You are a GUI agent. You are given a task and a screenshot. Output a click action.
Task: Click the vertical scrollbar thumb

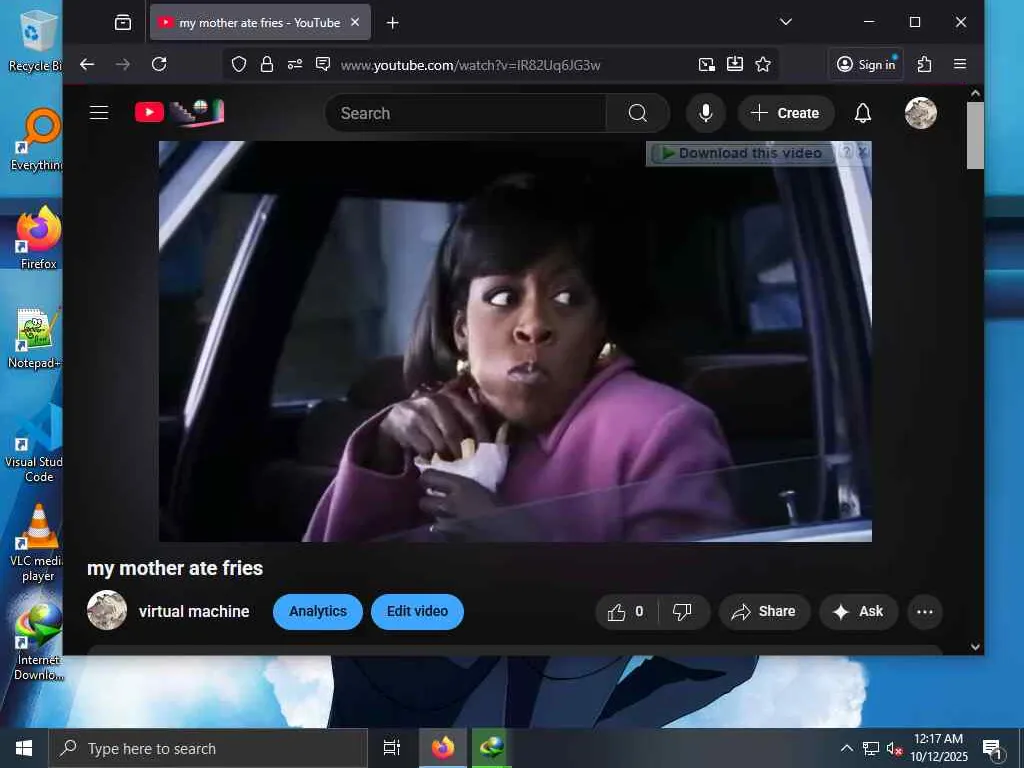click(975, 135)
